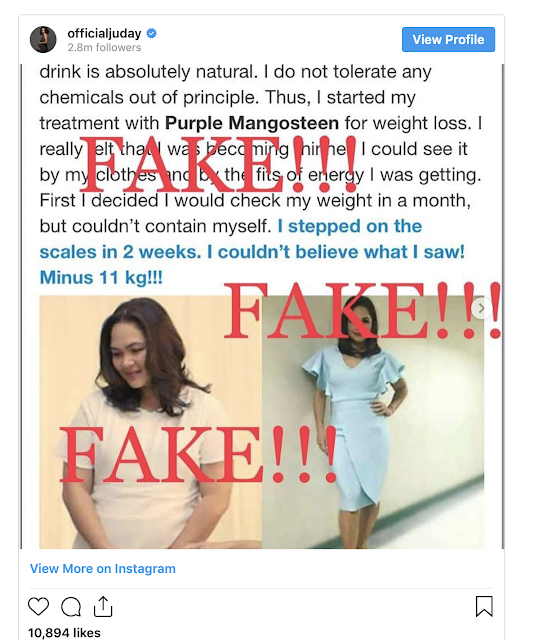The width and height of the screenshot is (534, 640).
Task: Click the blue Minus 11 kg text
Action: (101, 278)
